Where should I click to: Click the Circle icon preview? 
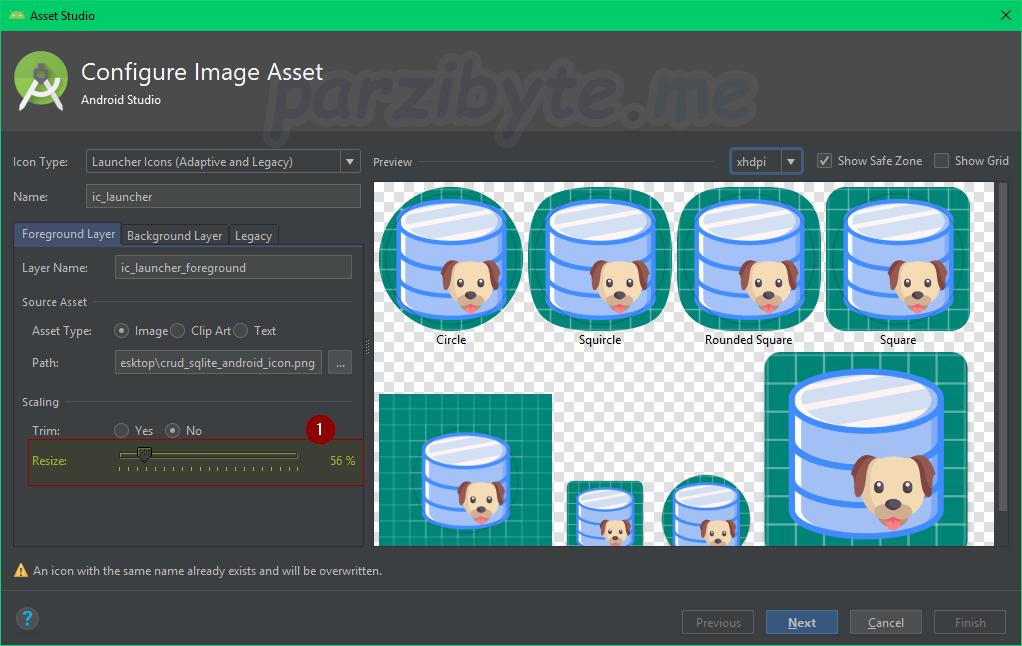tap(451, 259)
